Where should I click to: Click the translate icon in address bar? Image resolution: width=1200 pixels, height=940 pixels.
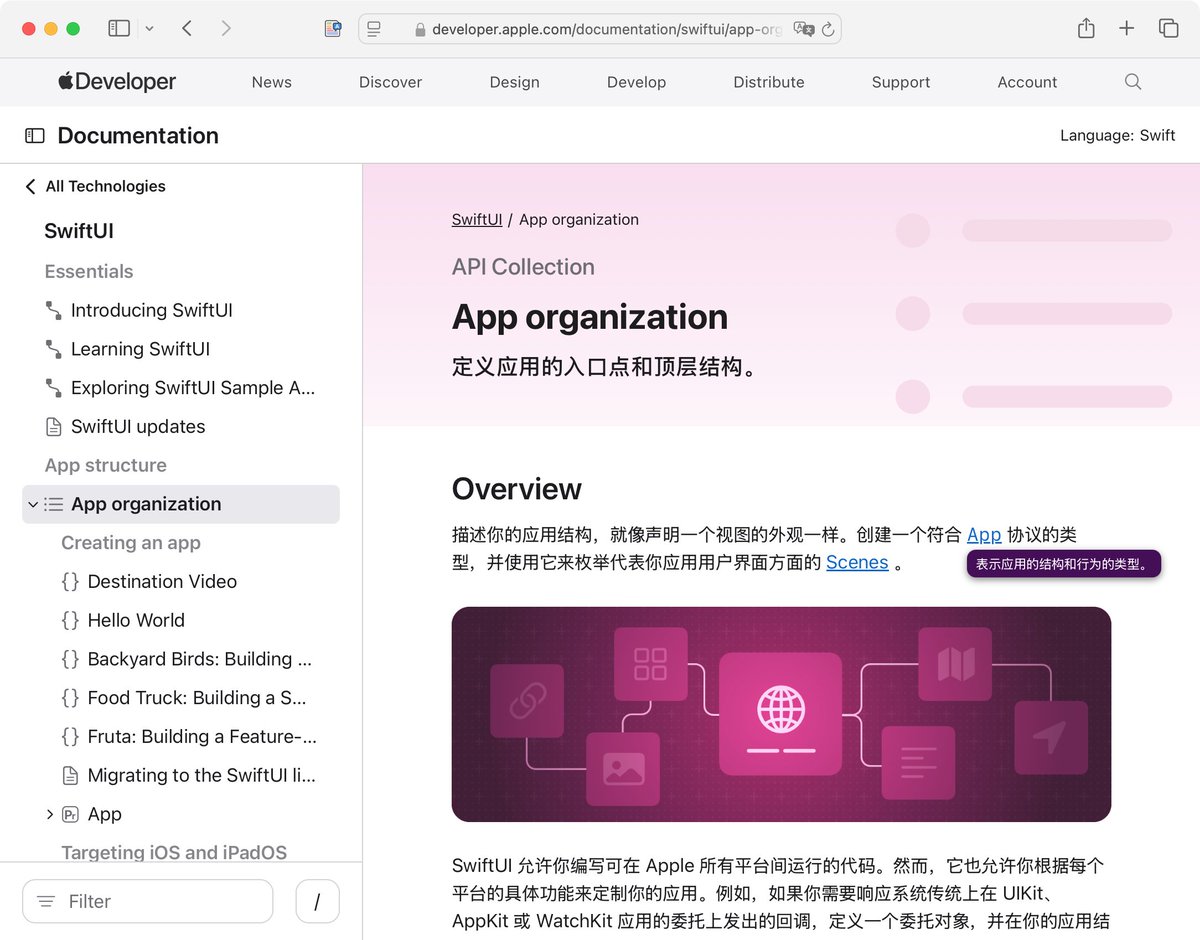click(x=803, y=29)
